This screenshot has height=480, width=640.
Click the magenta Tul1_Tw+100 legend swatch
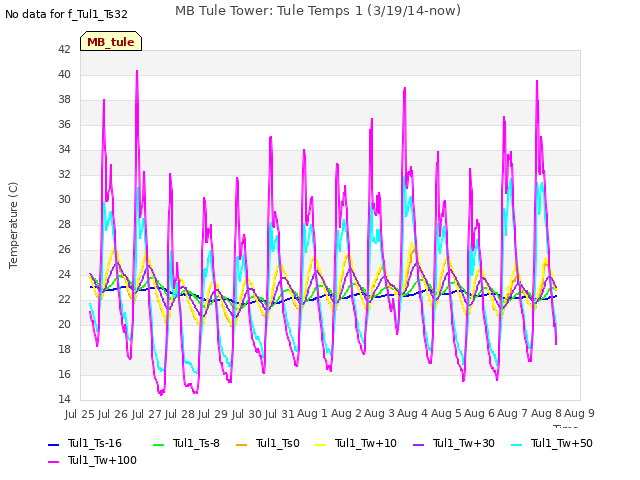53,462
